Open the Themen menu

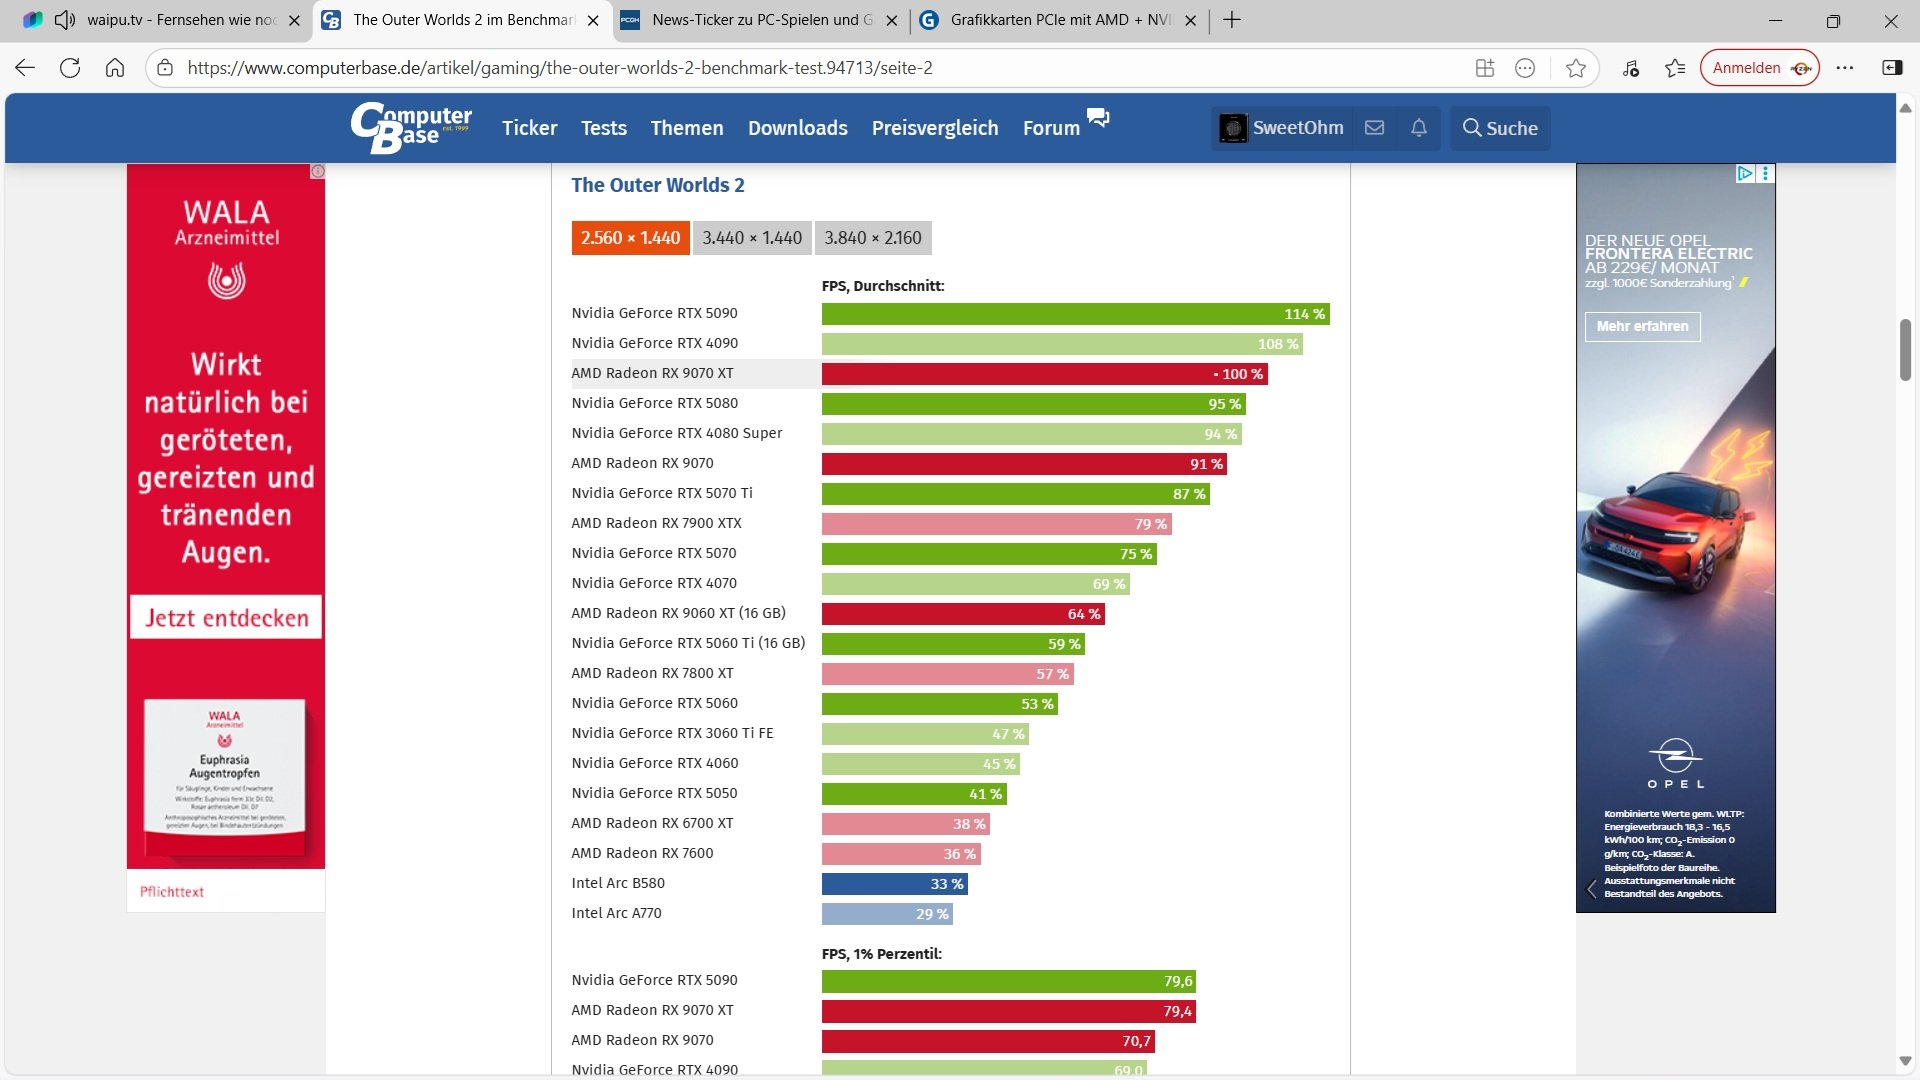[687, 128]
